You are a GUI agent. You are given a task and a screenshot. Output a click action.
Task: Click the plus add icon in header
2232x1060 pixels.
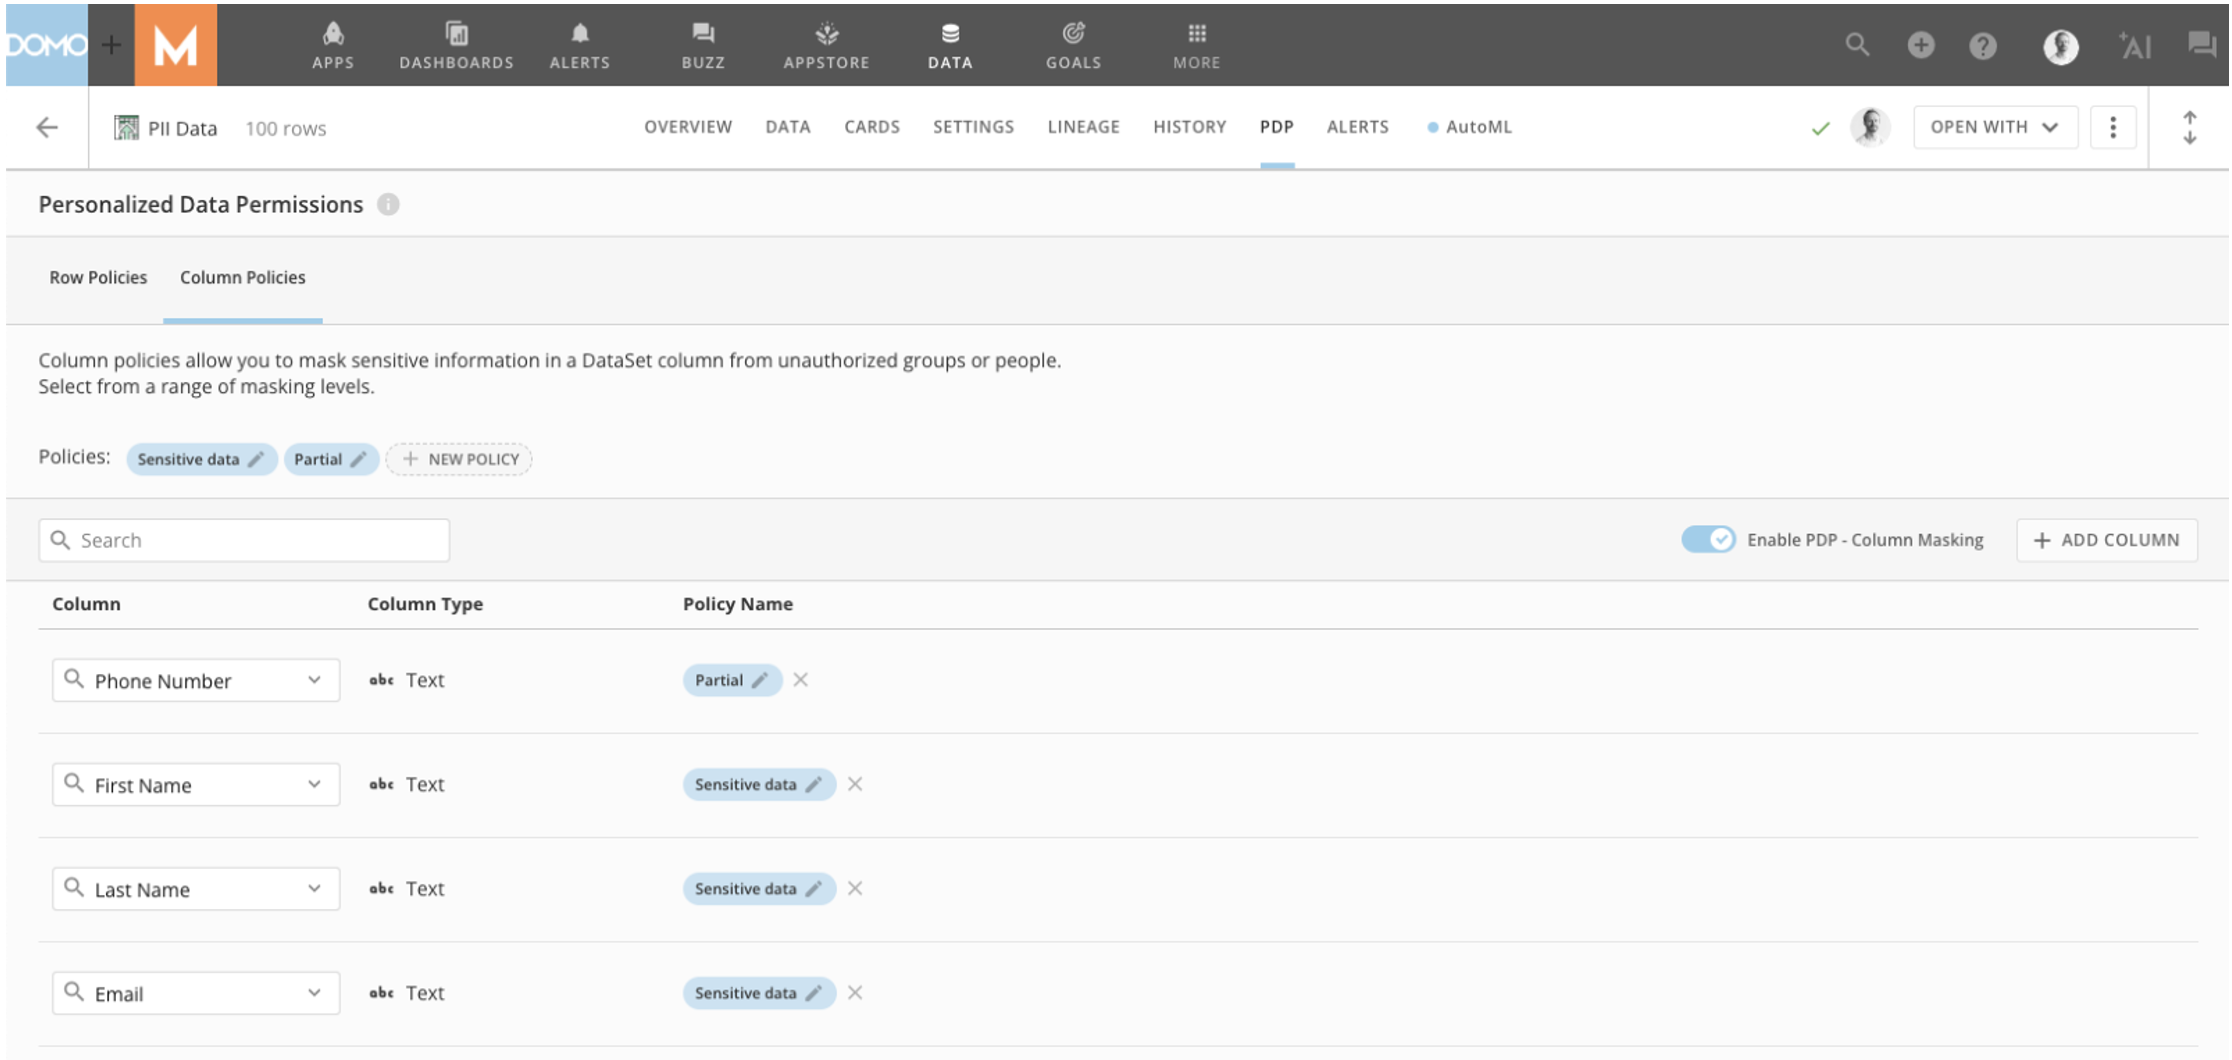pyautogui.click(x=1920, y=45)
